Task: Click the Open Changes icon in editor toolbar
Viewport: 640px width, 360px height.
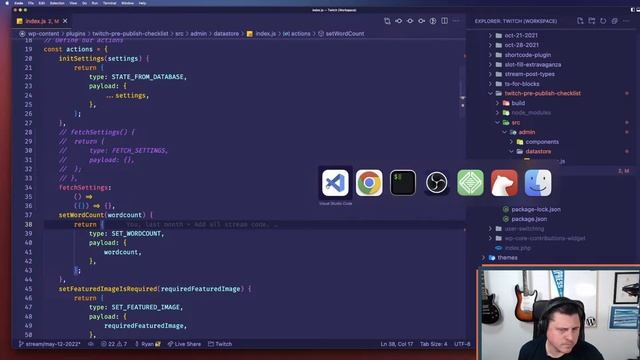Action: click(387, 21)
